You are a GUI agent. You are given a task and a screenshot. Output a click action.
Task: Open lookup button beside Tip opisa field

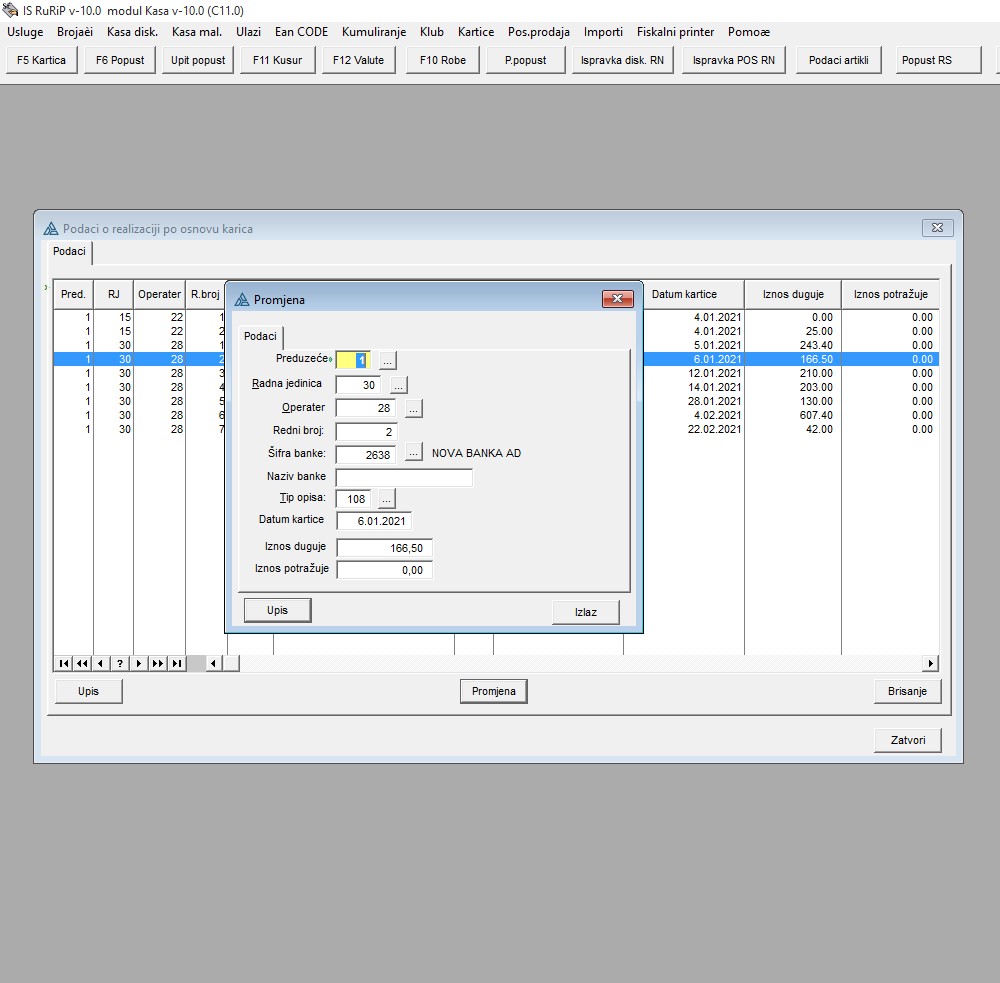(x=387, y=498)
